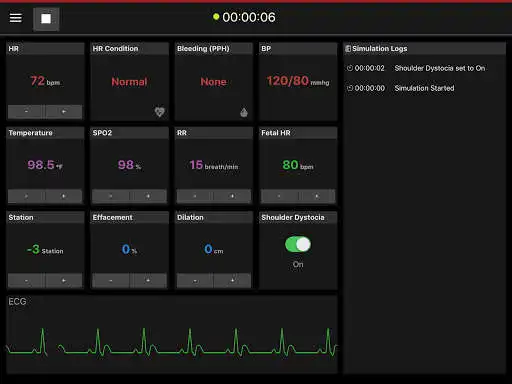Increase RR breath rate with plus
512x384 pixels.
coord(232,196)
